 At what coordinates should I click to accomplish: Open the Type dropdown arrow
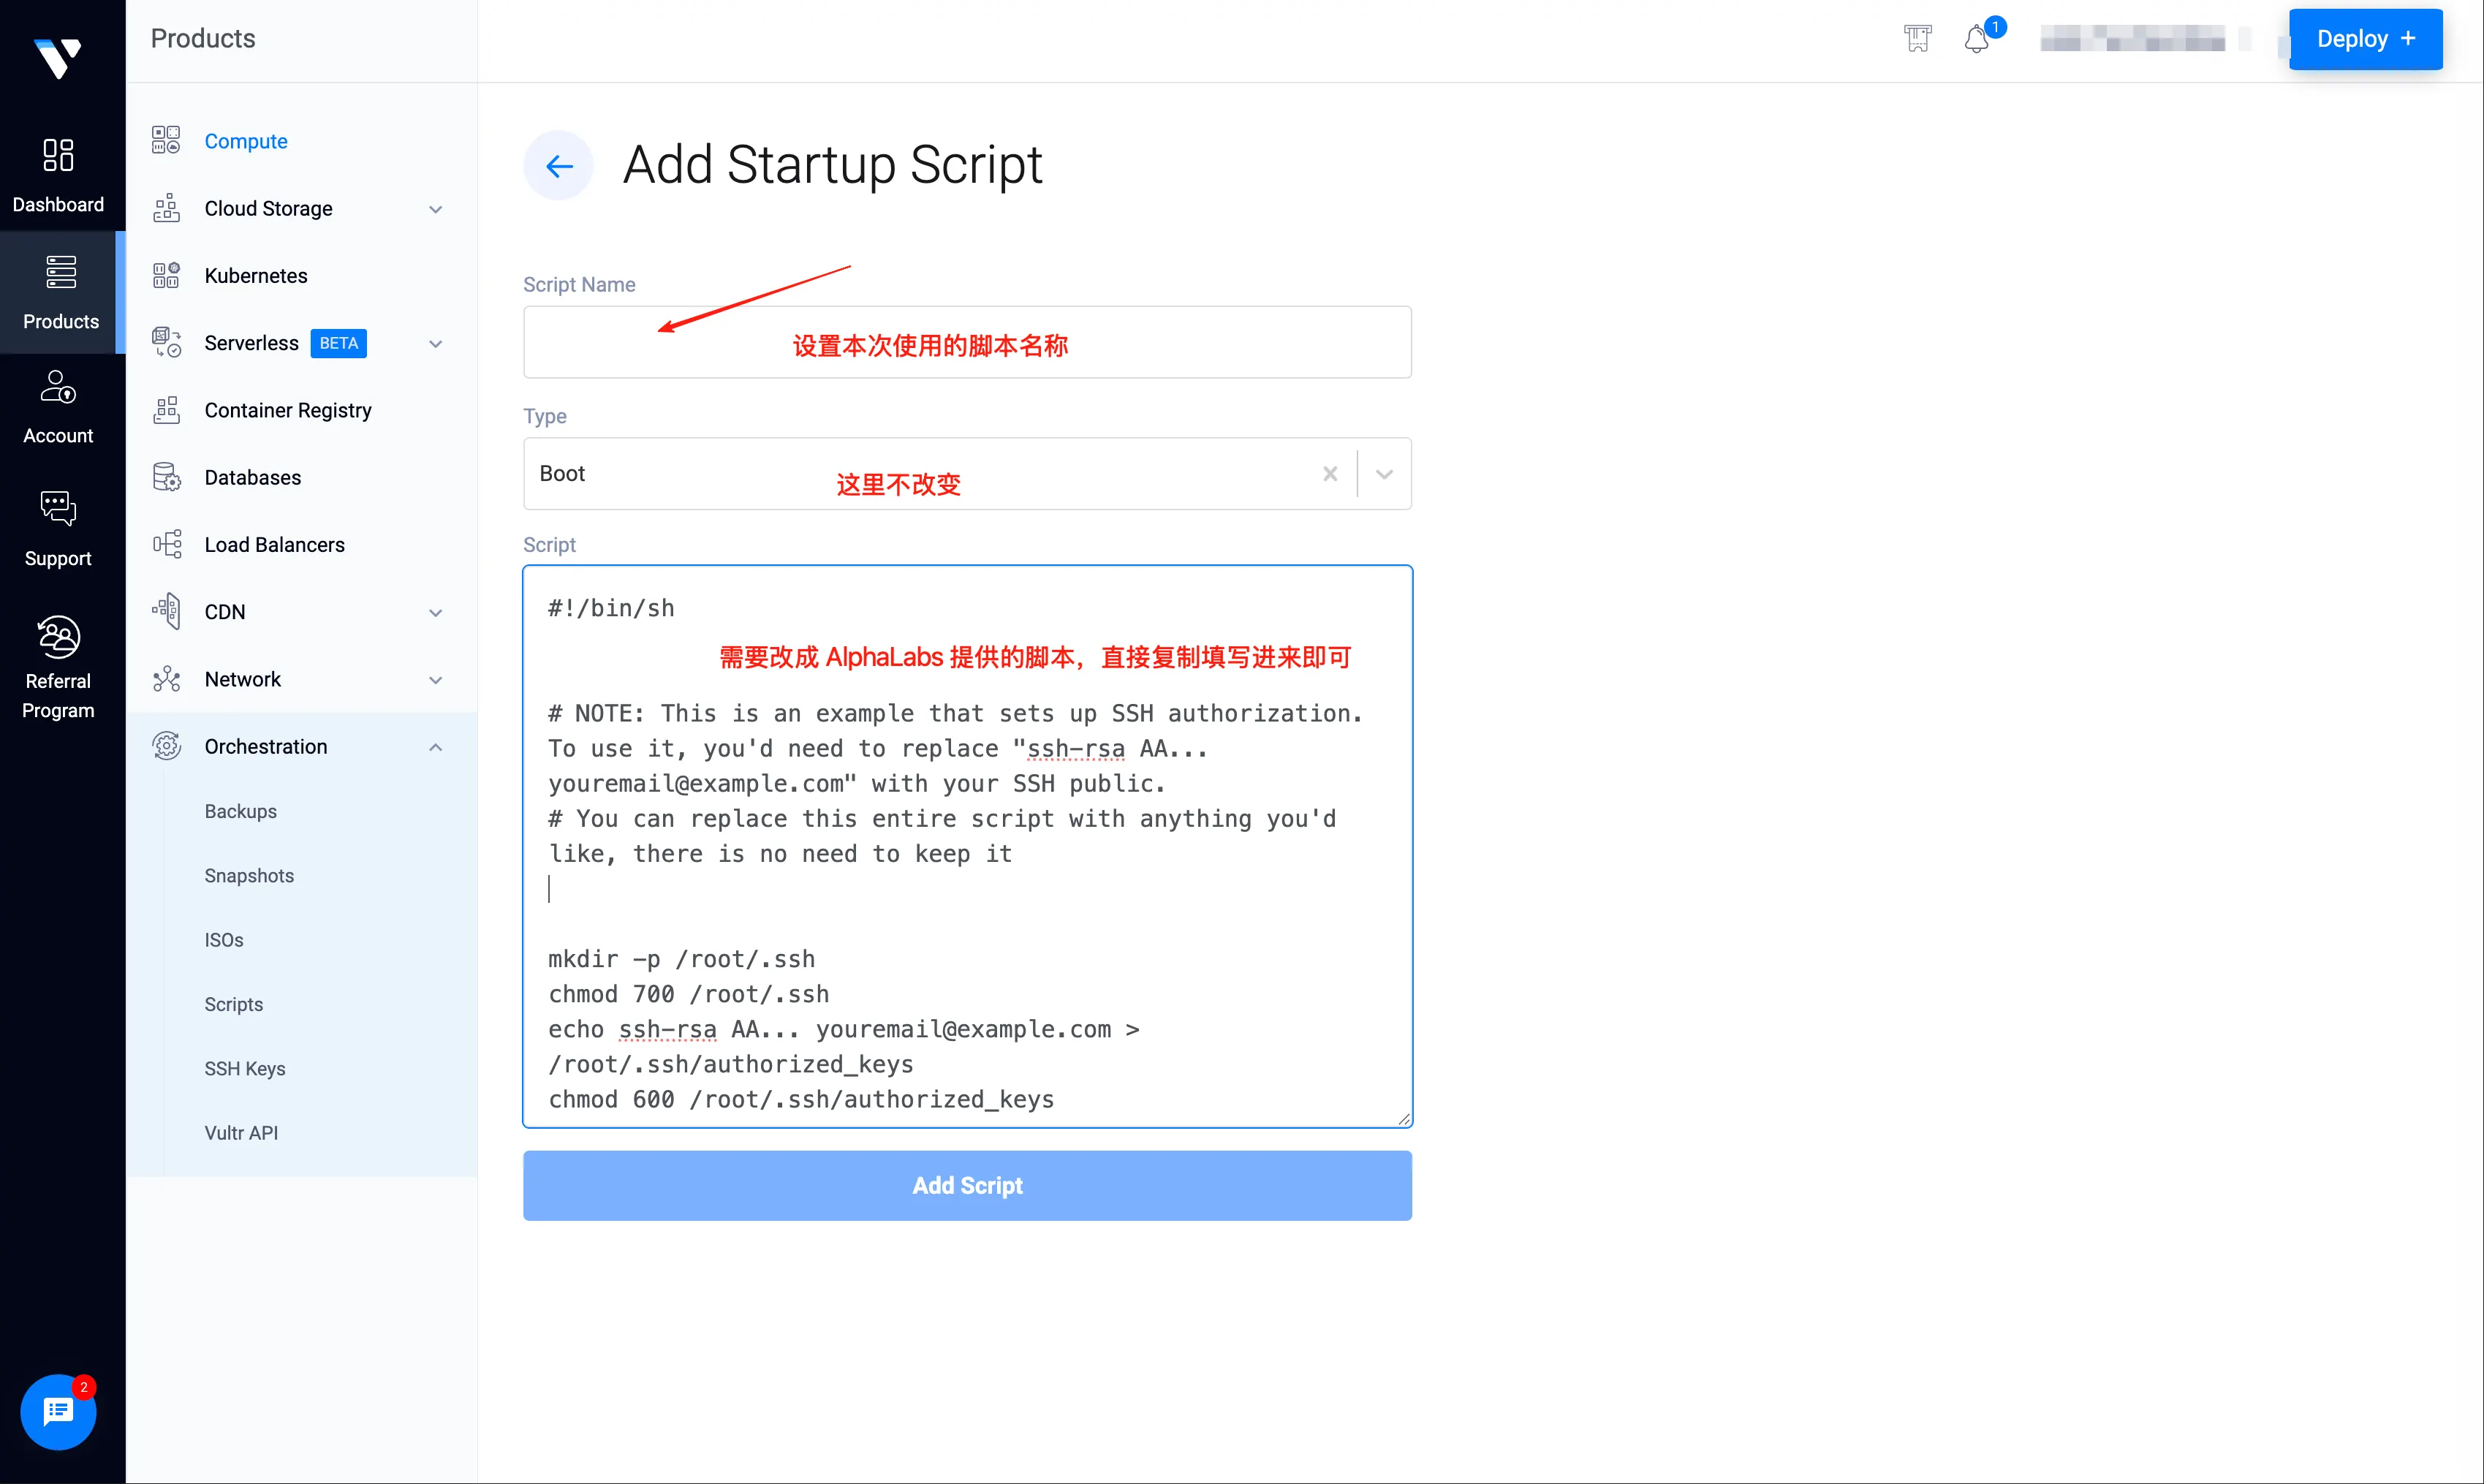[1384, 474]
